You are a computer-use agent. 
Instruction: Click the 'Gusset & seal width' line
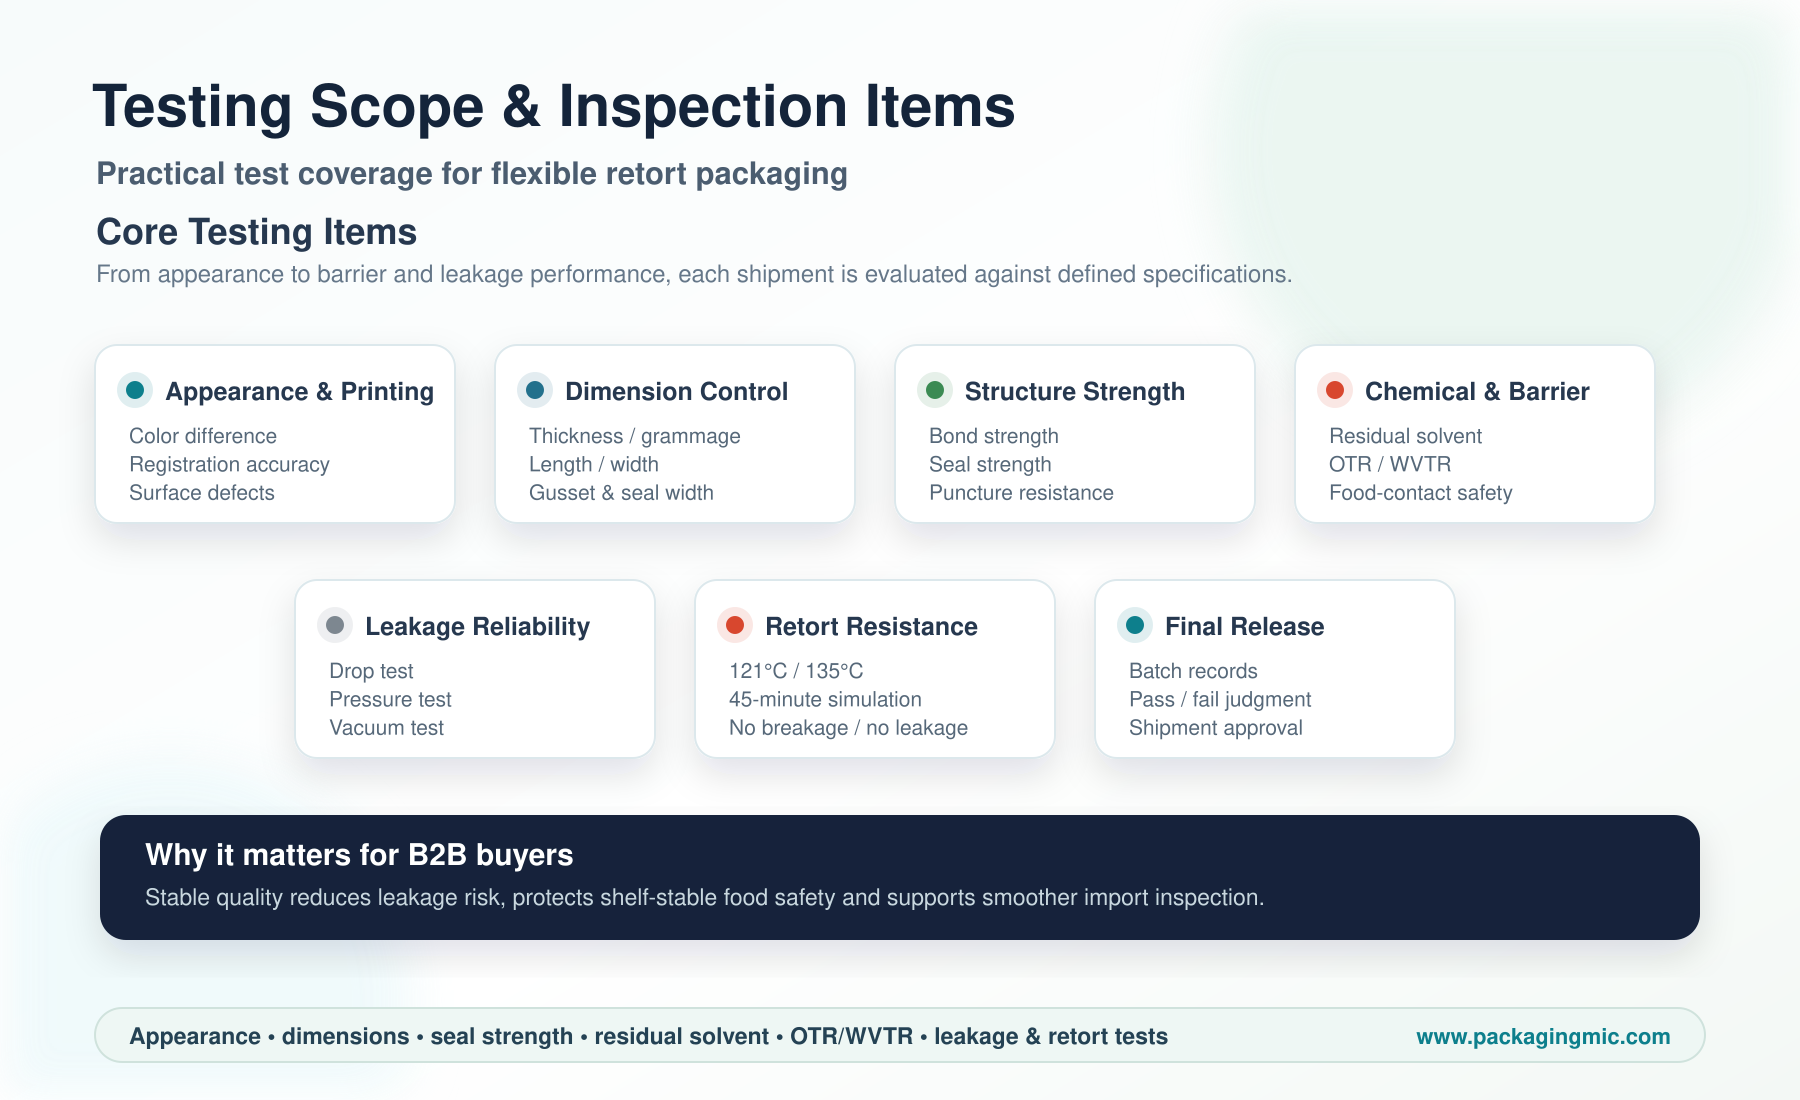[621, 492]
